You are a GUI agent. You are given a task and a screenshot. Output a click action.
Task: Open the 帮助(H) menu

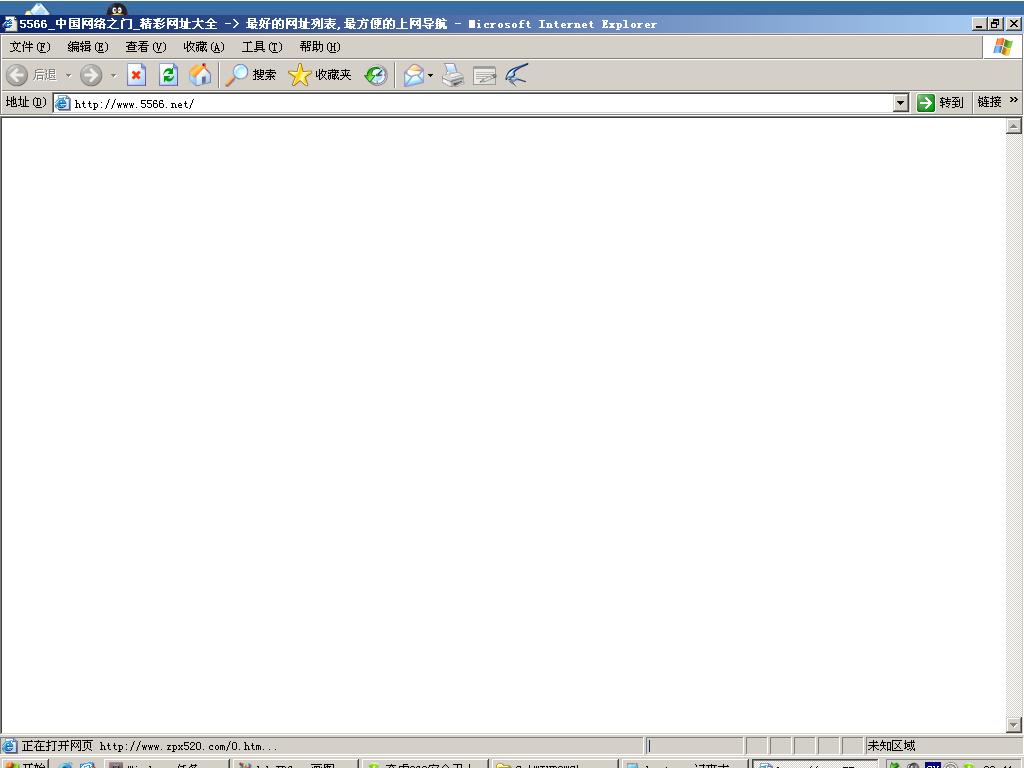[320, 47]
